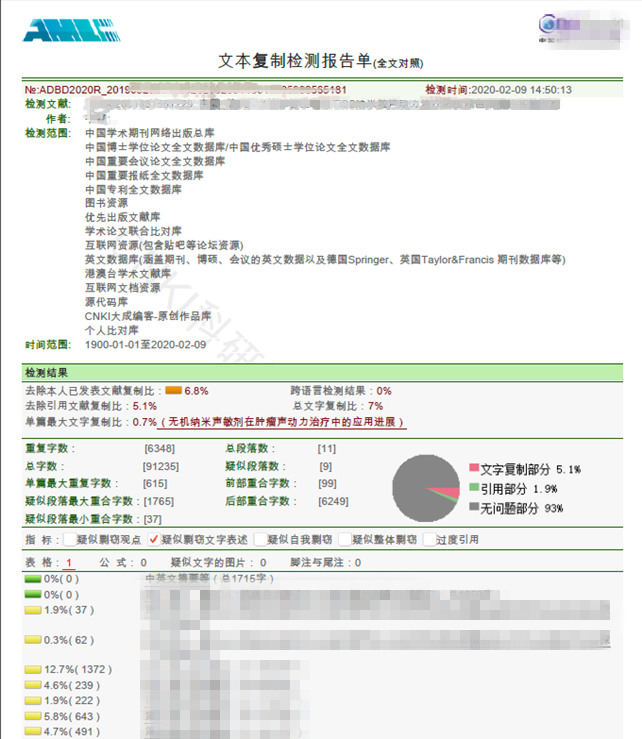The height and width of the screenshot is (739, 642).
Task: Toggle the 过度引用 checkbox
Action: pos(429,540)
